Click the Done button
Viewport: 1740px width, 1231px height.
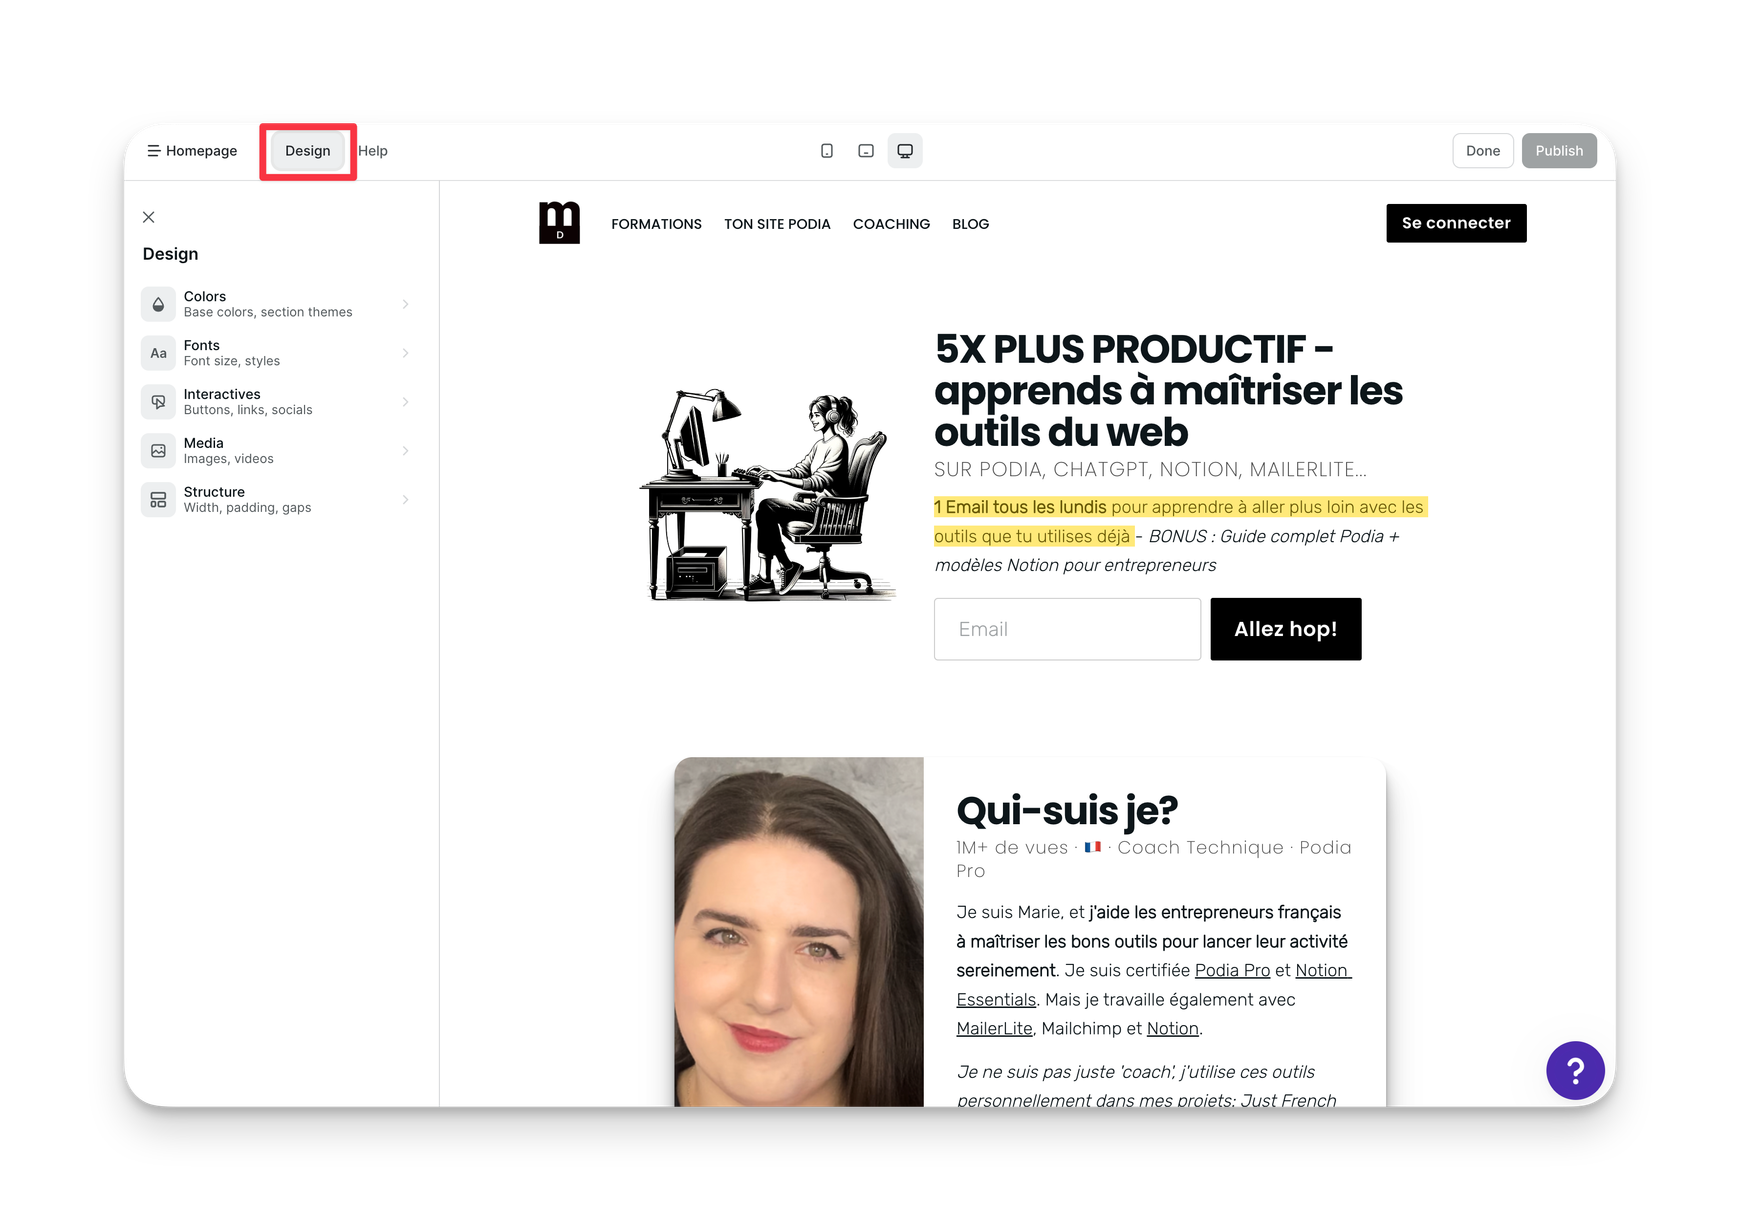pos(1482,151)
